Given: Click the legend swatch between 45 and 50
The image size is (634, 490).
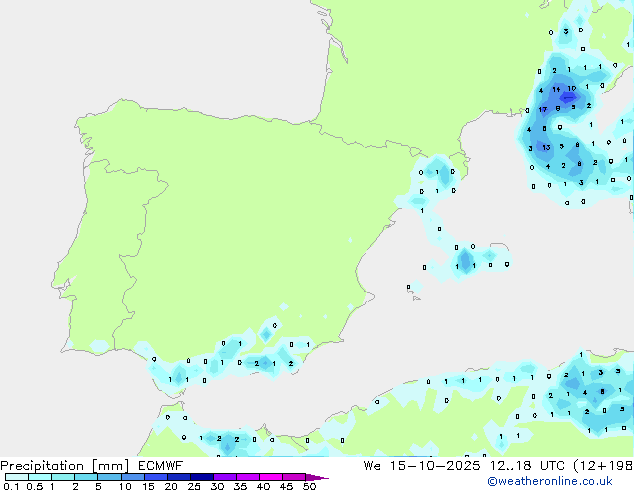Looking at the screenshot, I should 294,477.
